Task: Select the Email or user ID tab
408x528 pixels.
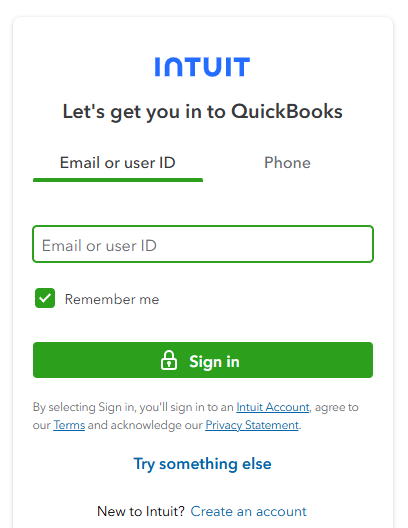Action: pyautogui.click(x=117, y=163)
